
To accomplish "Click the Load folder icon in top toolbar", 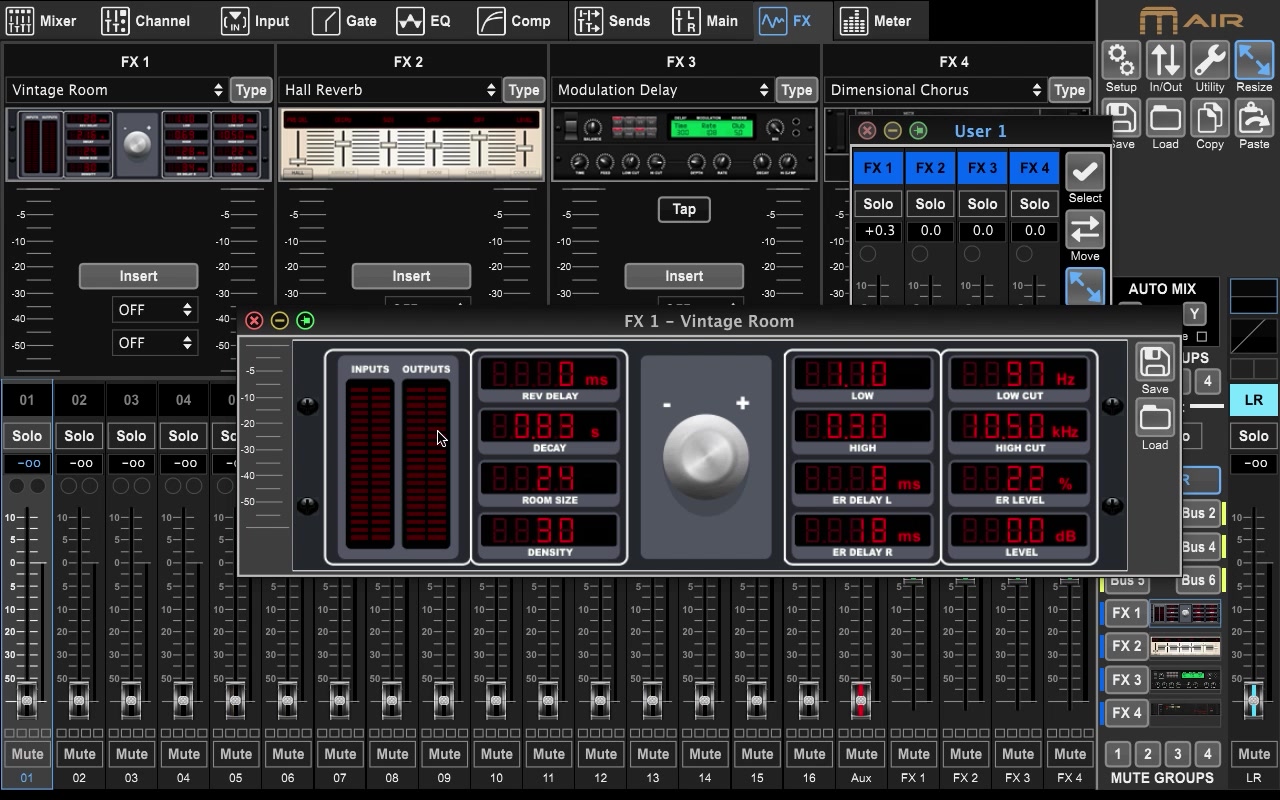I will pos(1165,118).
